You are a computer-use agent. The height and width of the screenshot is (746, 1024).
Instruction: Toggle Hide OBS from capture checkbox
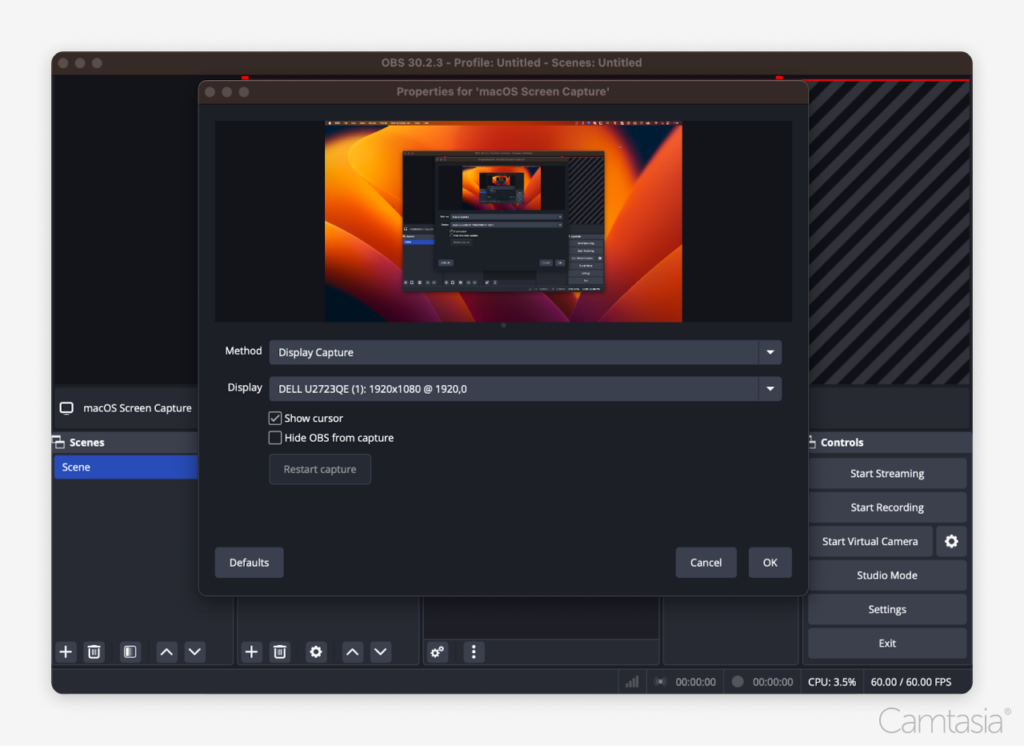pos(275,438)
